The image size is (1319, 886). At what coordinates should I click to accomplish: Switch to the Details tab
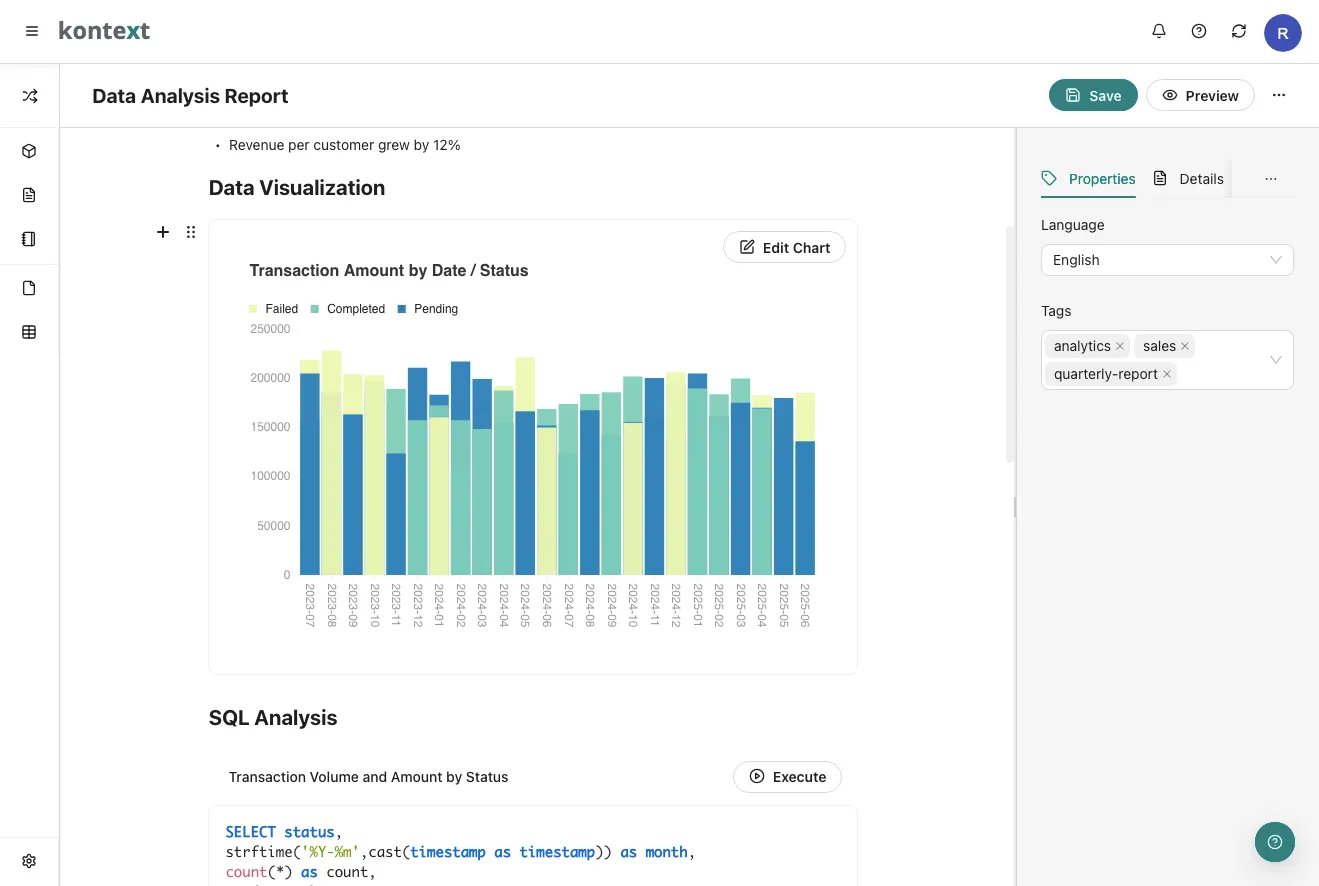[1189, 179]
